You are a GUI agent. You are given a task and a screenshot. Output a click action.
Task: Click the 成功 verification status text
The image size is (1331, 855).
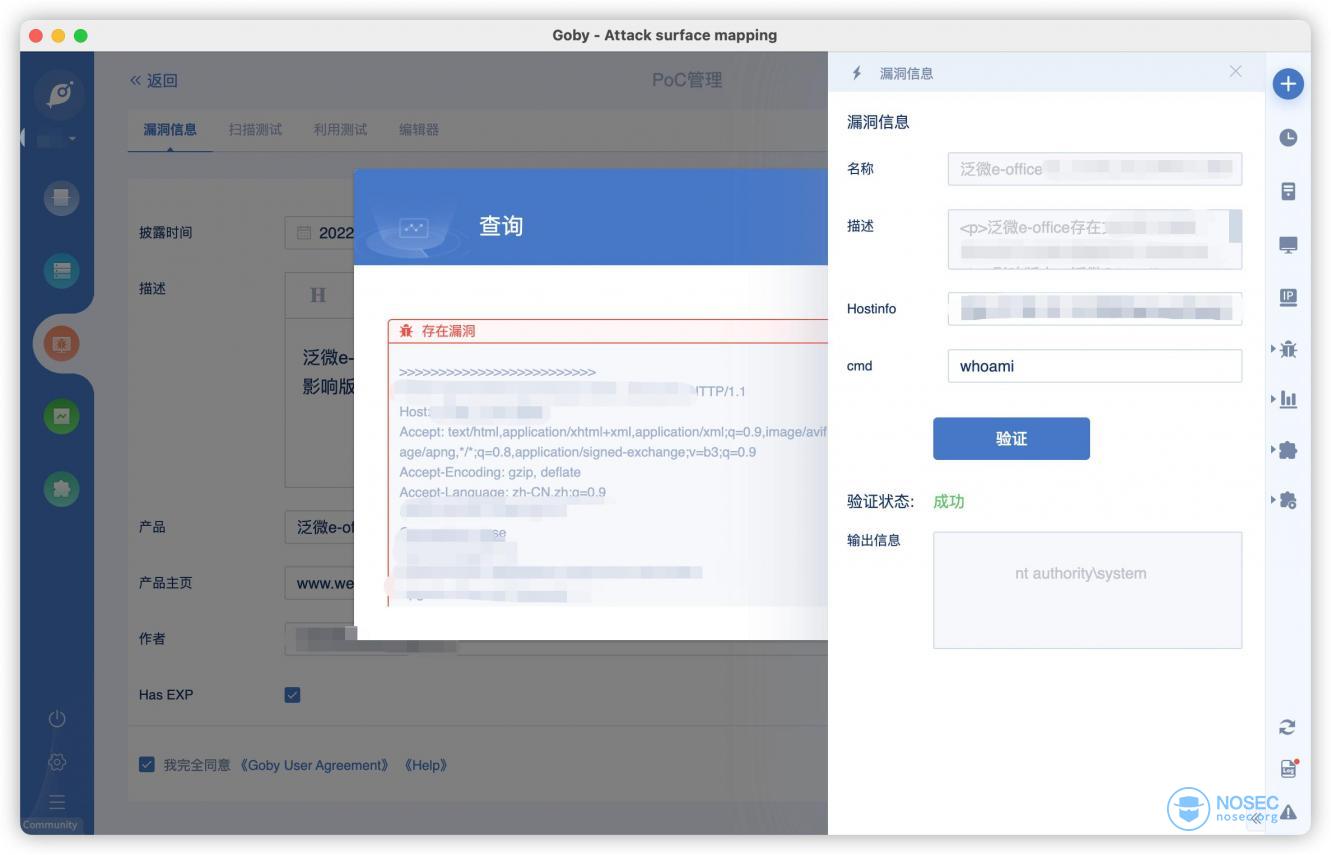tap(949, 502)
